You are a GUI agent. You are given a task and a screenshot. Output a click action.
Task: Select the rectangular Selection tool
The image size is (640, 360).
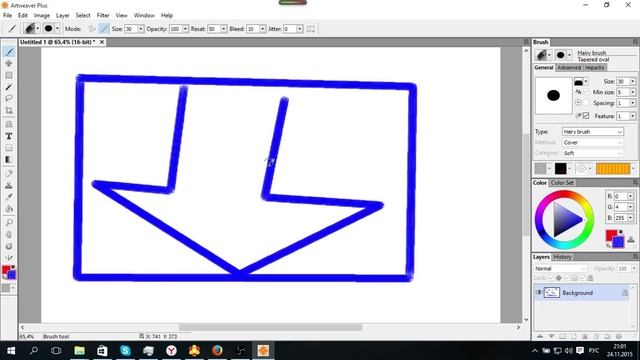click(x=9, y=76)
